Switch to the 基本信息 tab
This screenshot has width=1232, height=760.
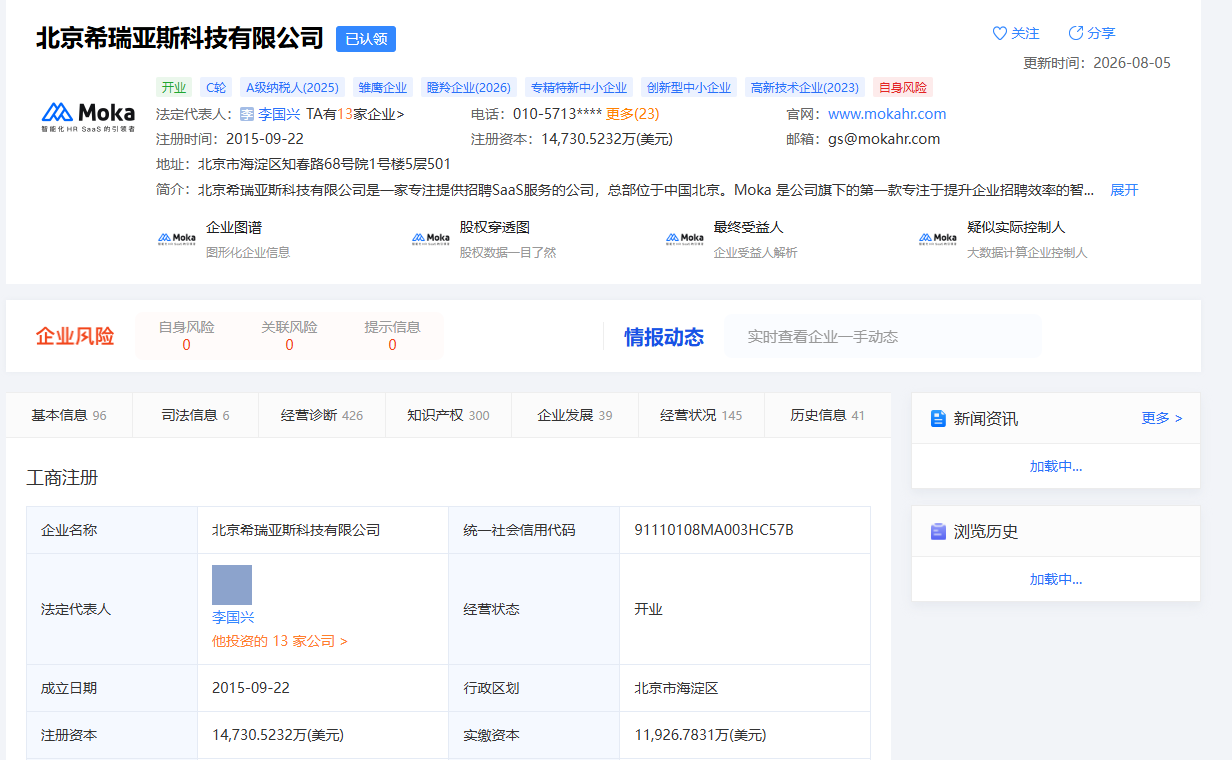[69, 415]
